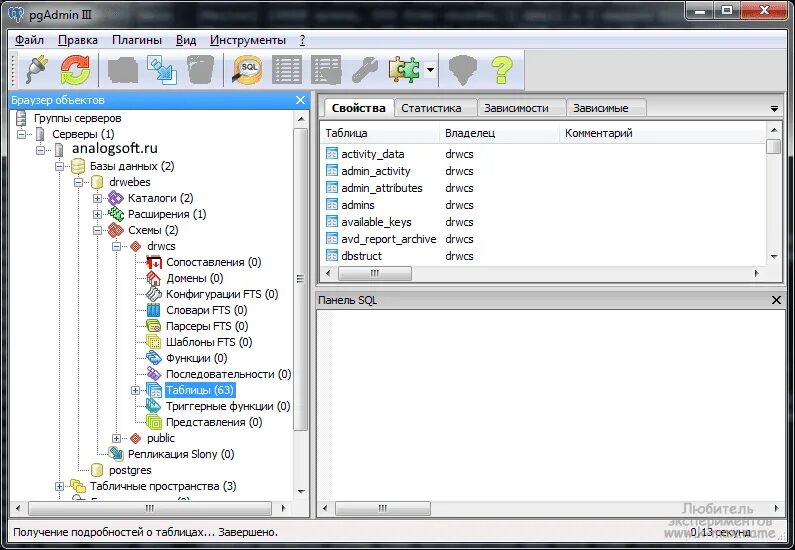Click the properties list horizontal scrollbar thumb

click(x=375, y=273)
